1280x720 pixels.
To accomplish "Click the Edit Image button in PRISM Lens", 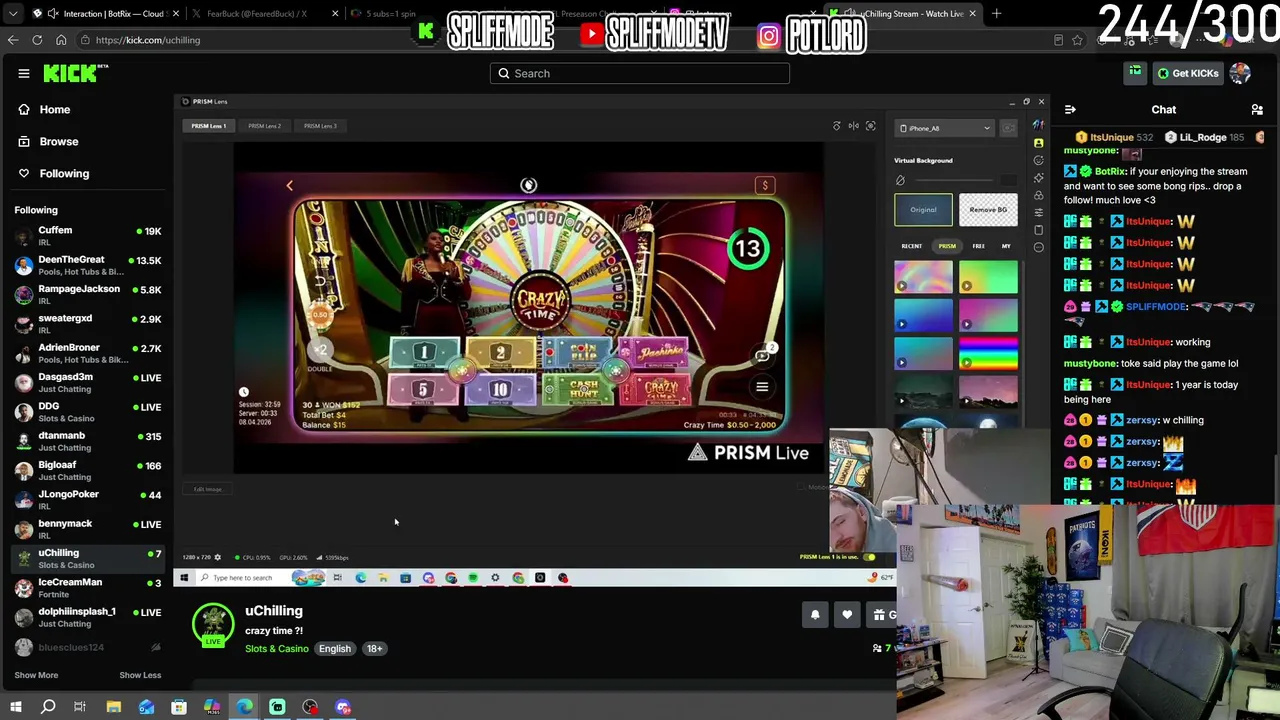I will pos(208,489).
